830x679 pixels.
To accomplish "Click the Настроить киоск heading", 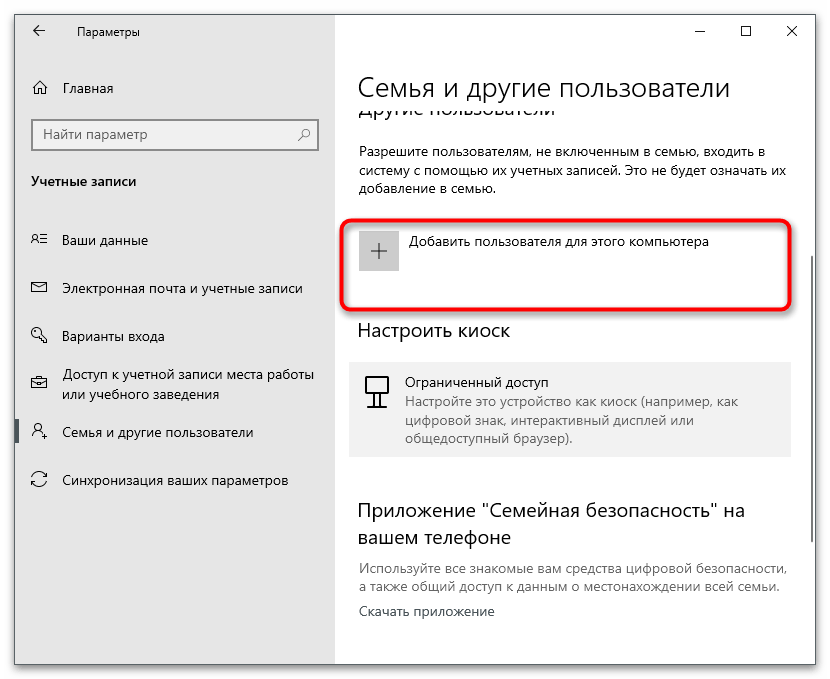I will [434, 331].
